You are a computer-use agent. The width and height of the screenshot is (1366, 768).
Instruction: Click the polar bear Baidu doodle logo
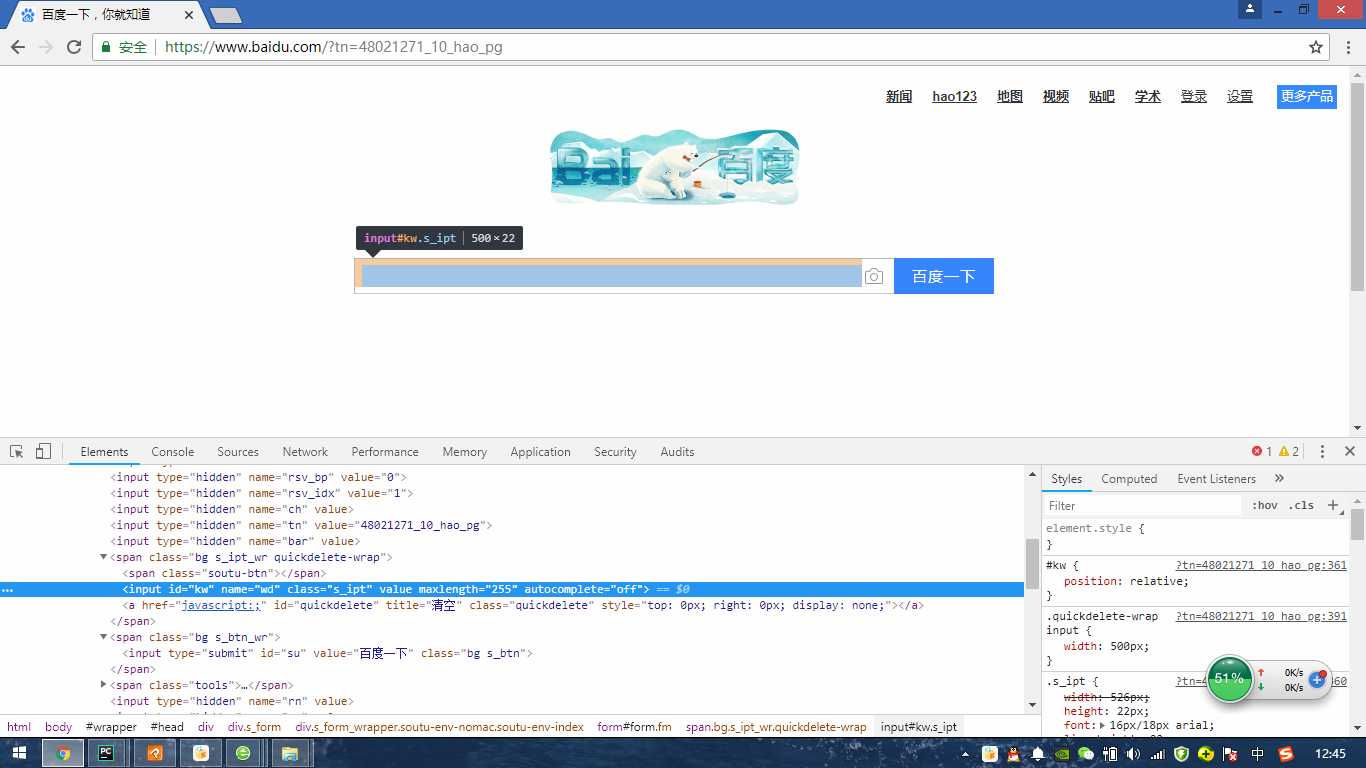[x=675, y=167]
